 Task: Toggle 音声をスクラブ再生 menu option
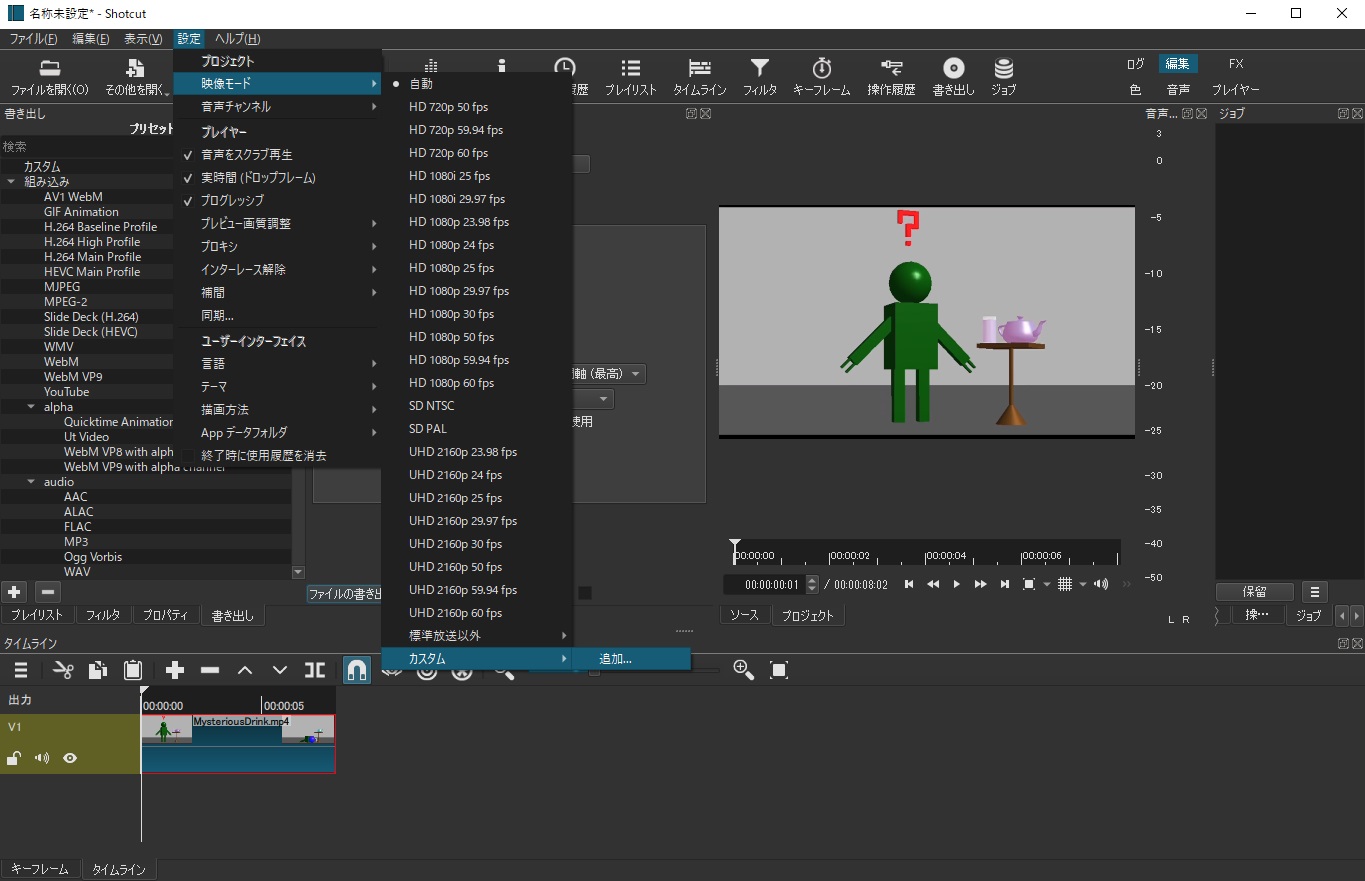point(277,155)
